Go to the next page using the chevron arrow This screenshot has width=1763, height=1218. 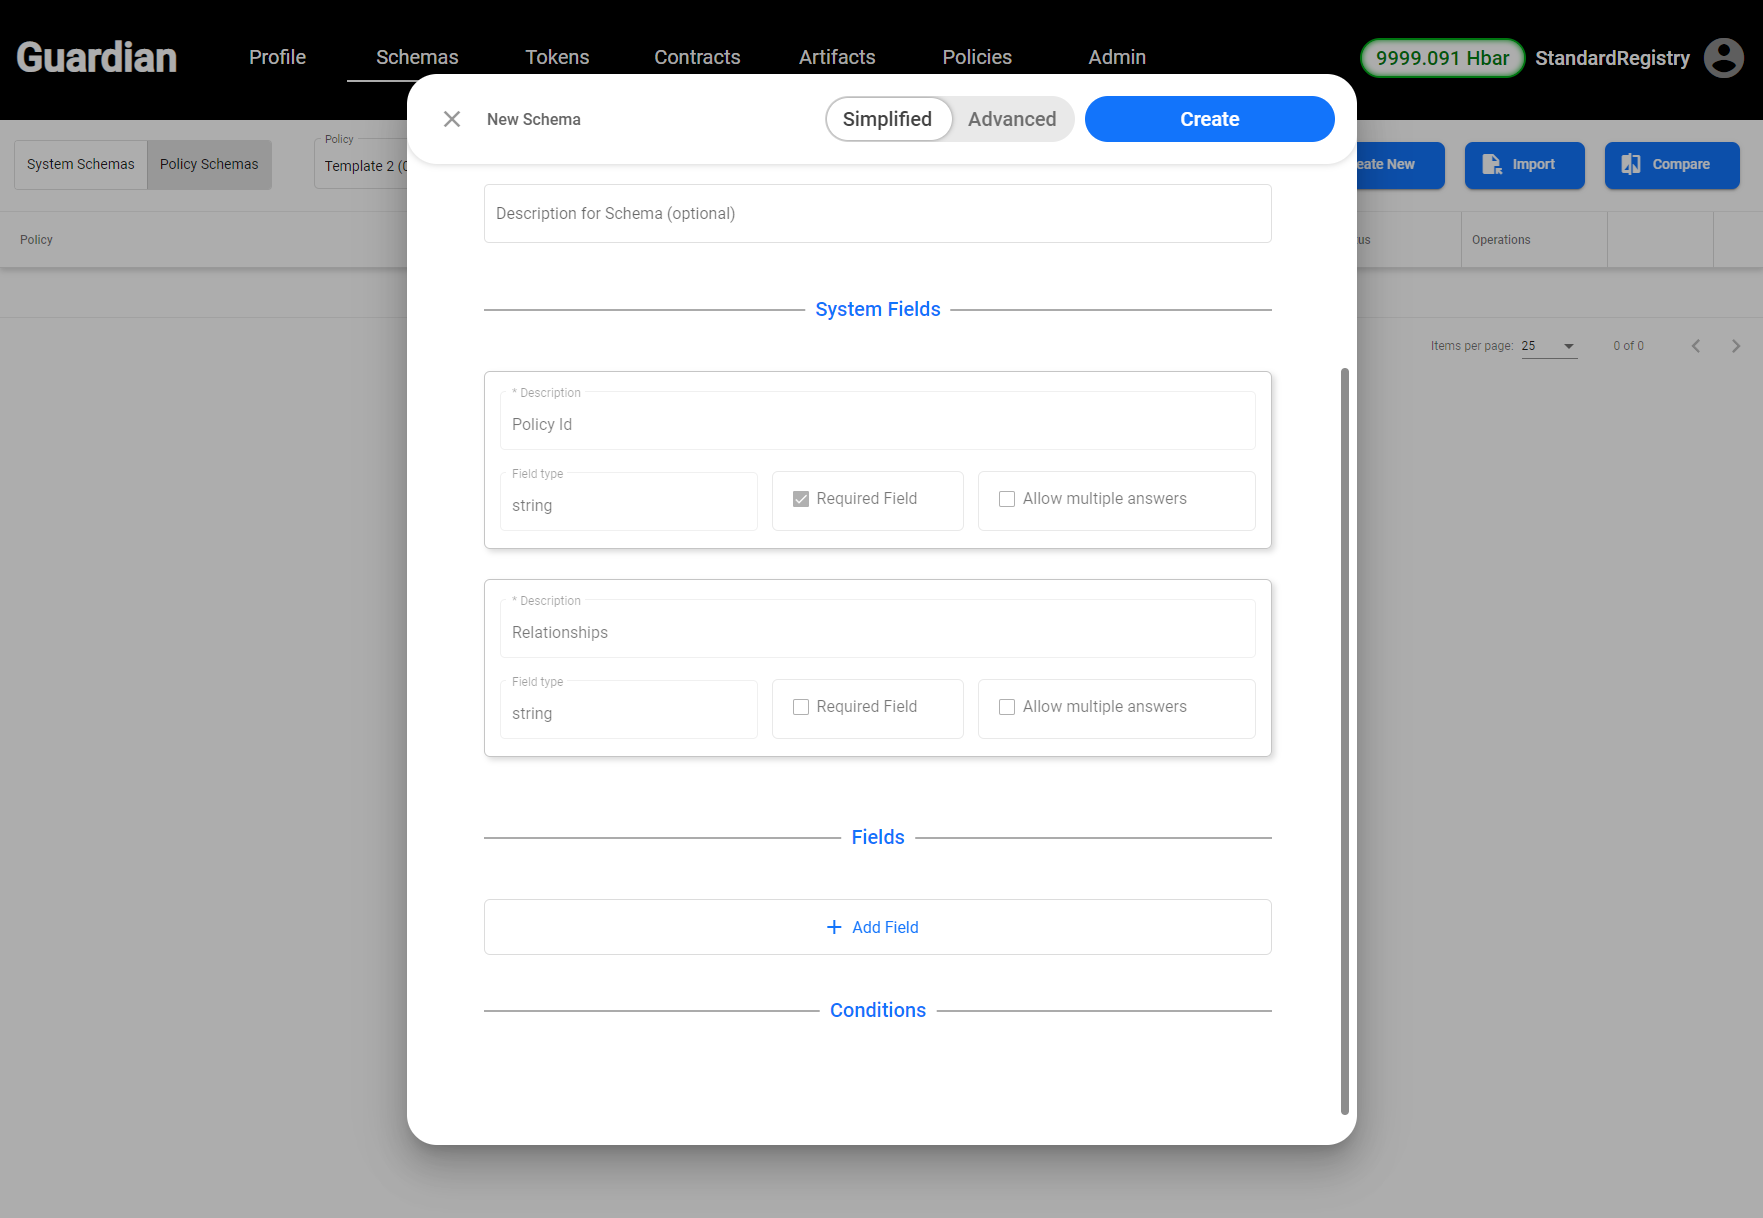[x=1736, y=346]
